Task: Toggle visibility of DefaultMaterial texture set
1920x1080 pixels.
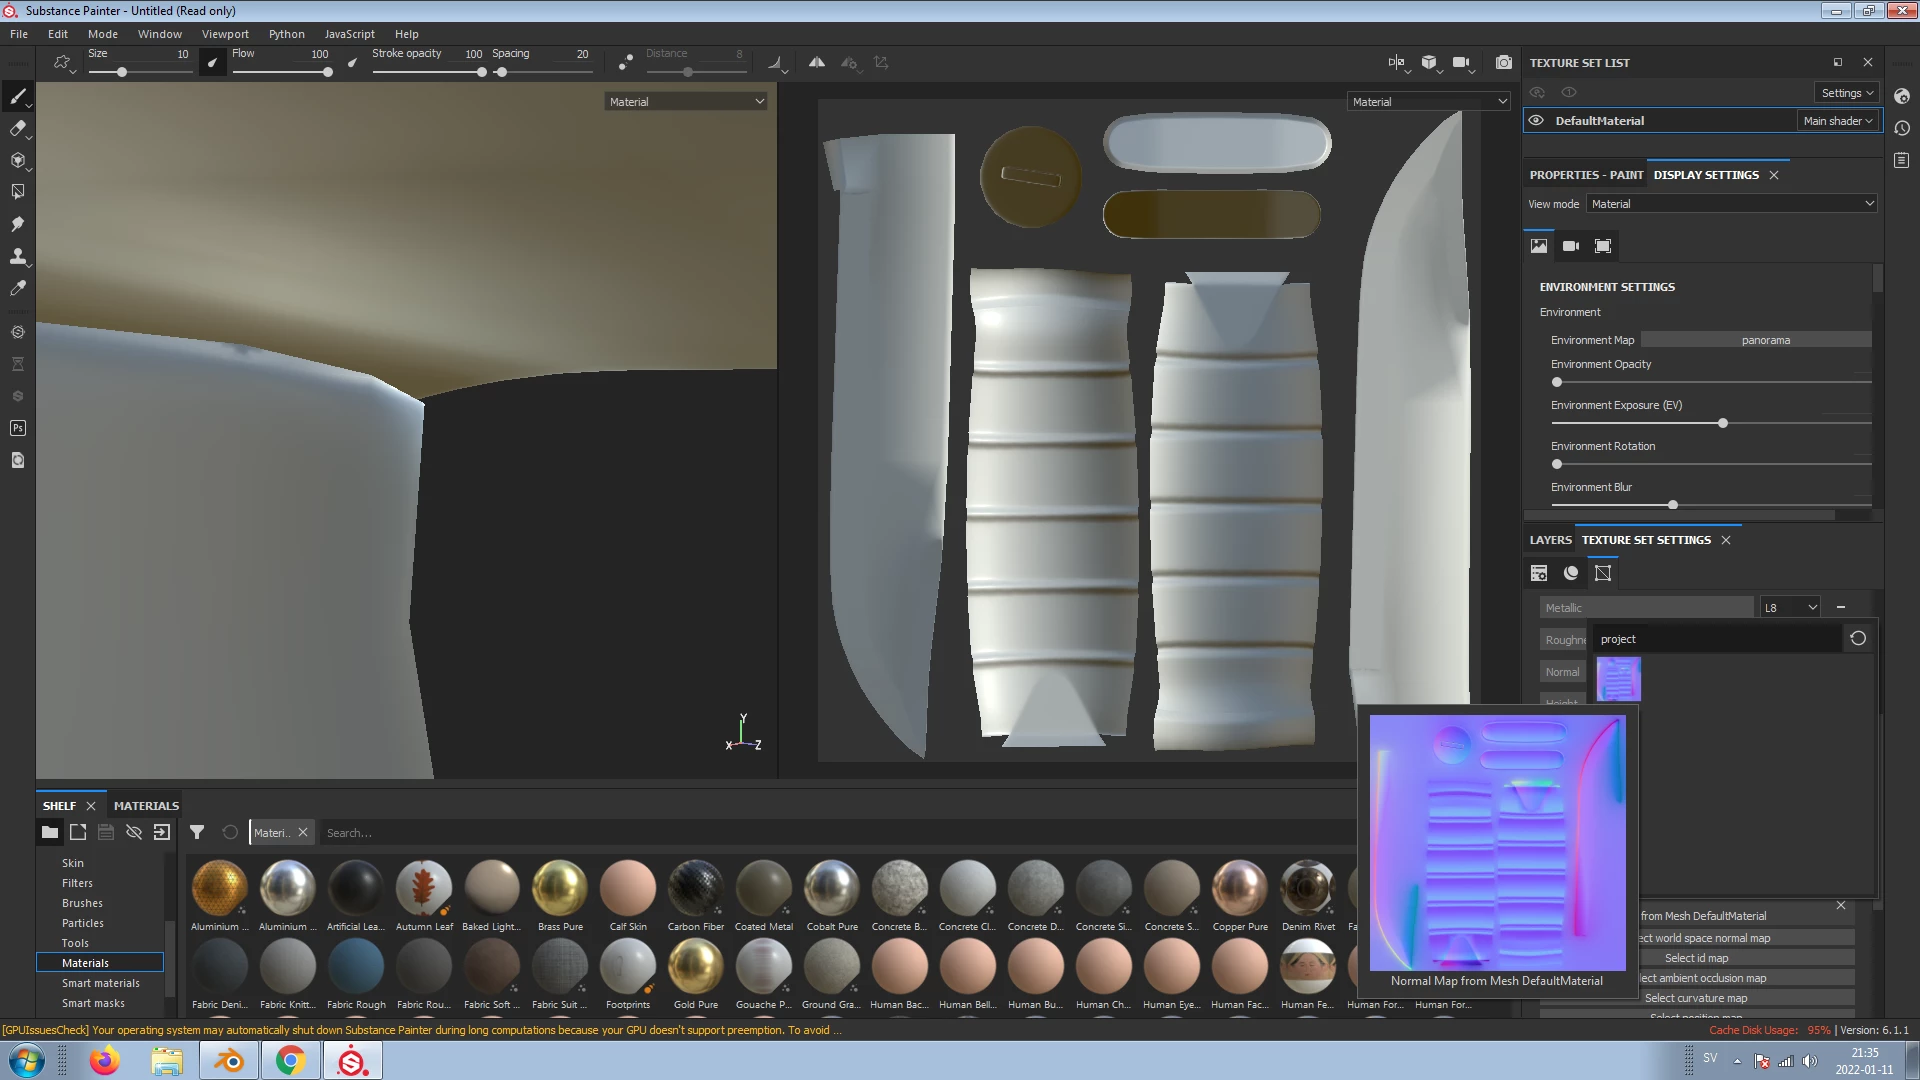Action: 1536,120
